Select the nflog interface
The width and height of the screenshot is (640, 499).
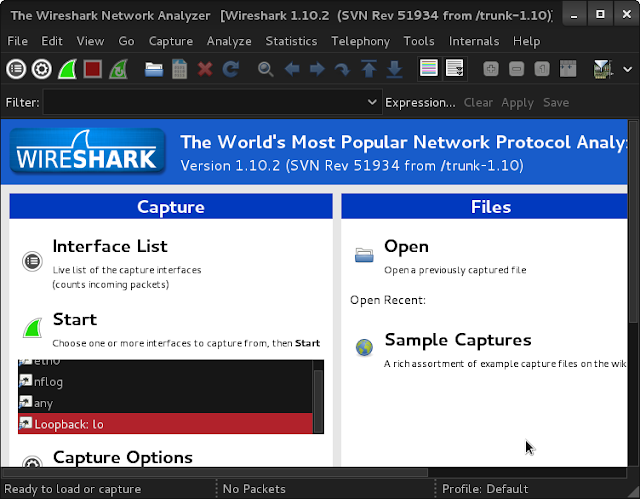click(x=165, y=381)
